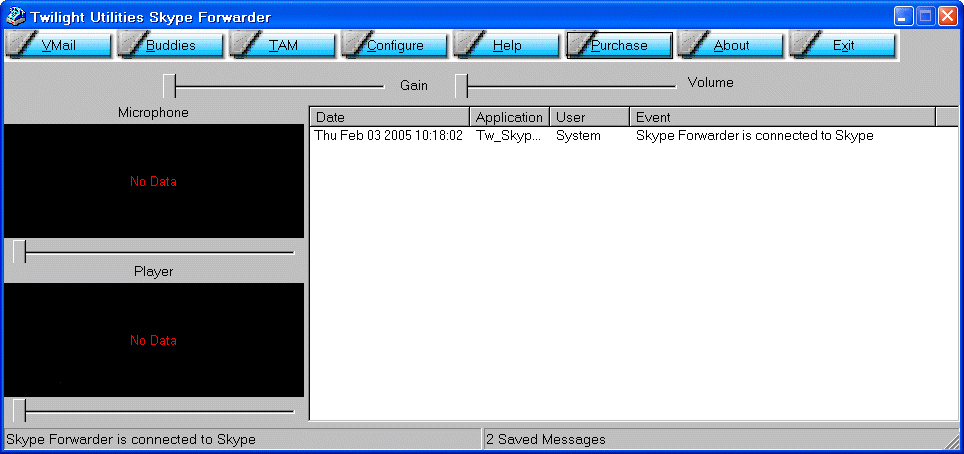
Task: Sort by the Event column header
Action: tap(783, 117)
